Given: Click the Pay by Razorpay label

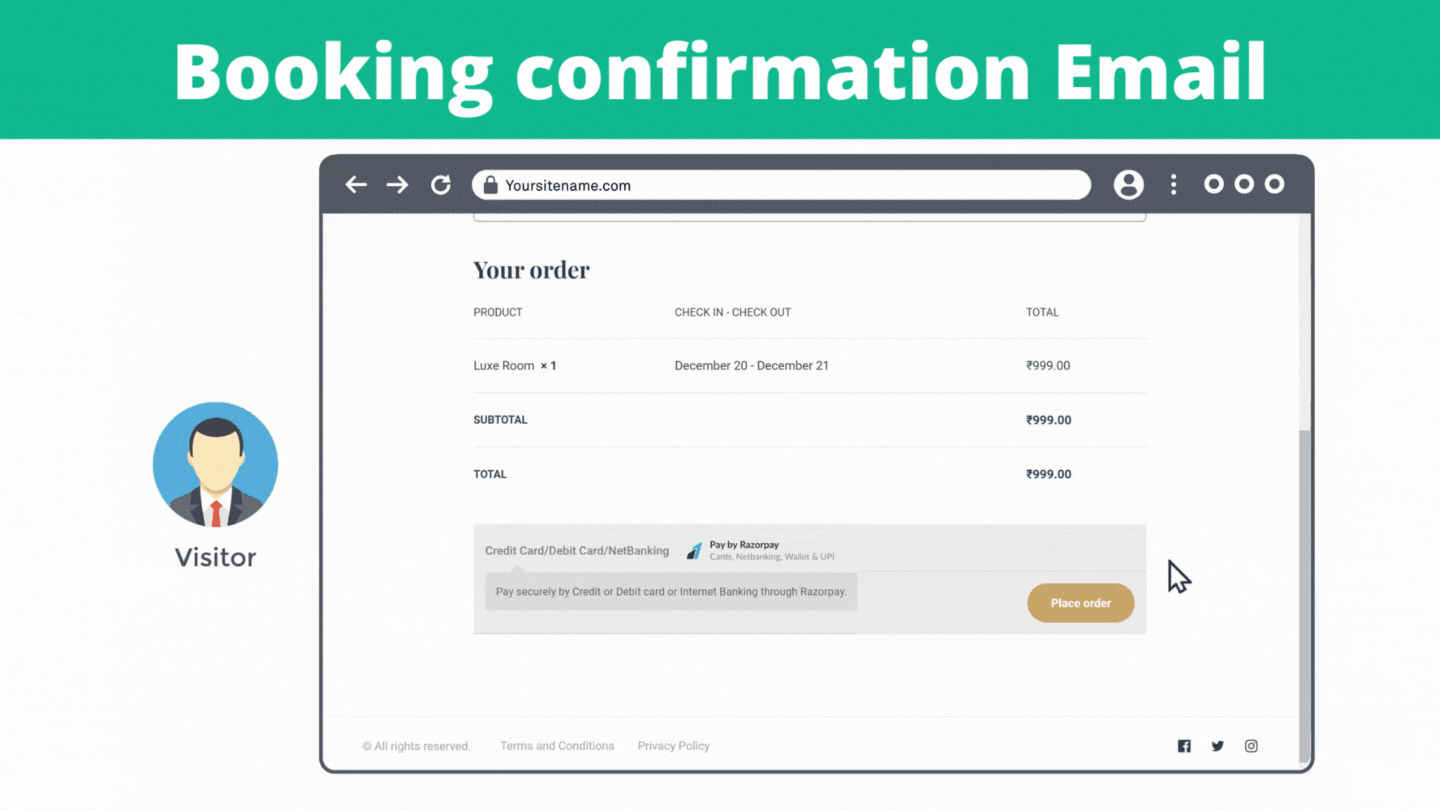Looking at the screenshot, I should click(x=744, y=545).
